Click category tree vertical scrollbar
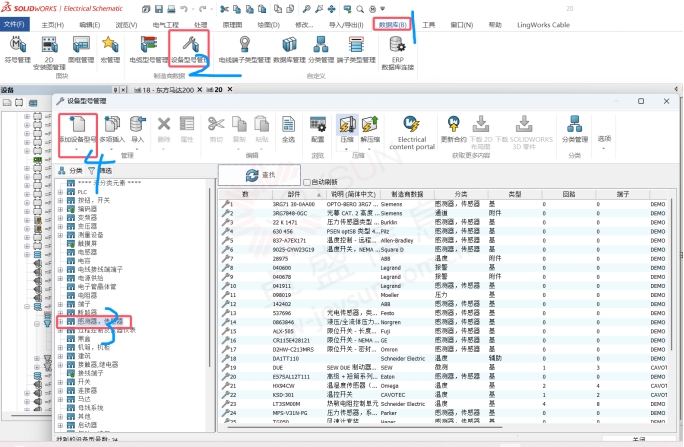 (x=210, y=277)
